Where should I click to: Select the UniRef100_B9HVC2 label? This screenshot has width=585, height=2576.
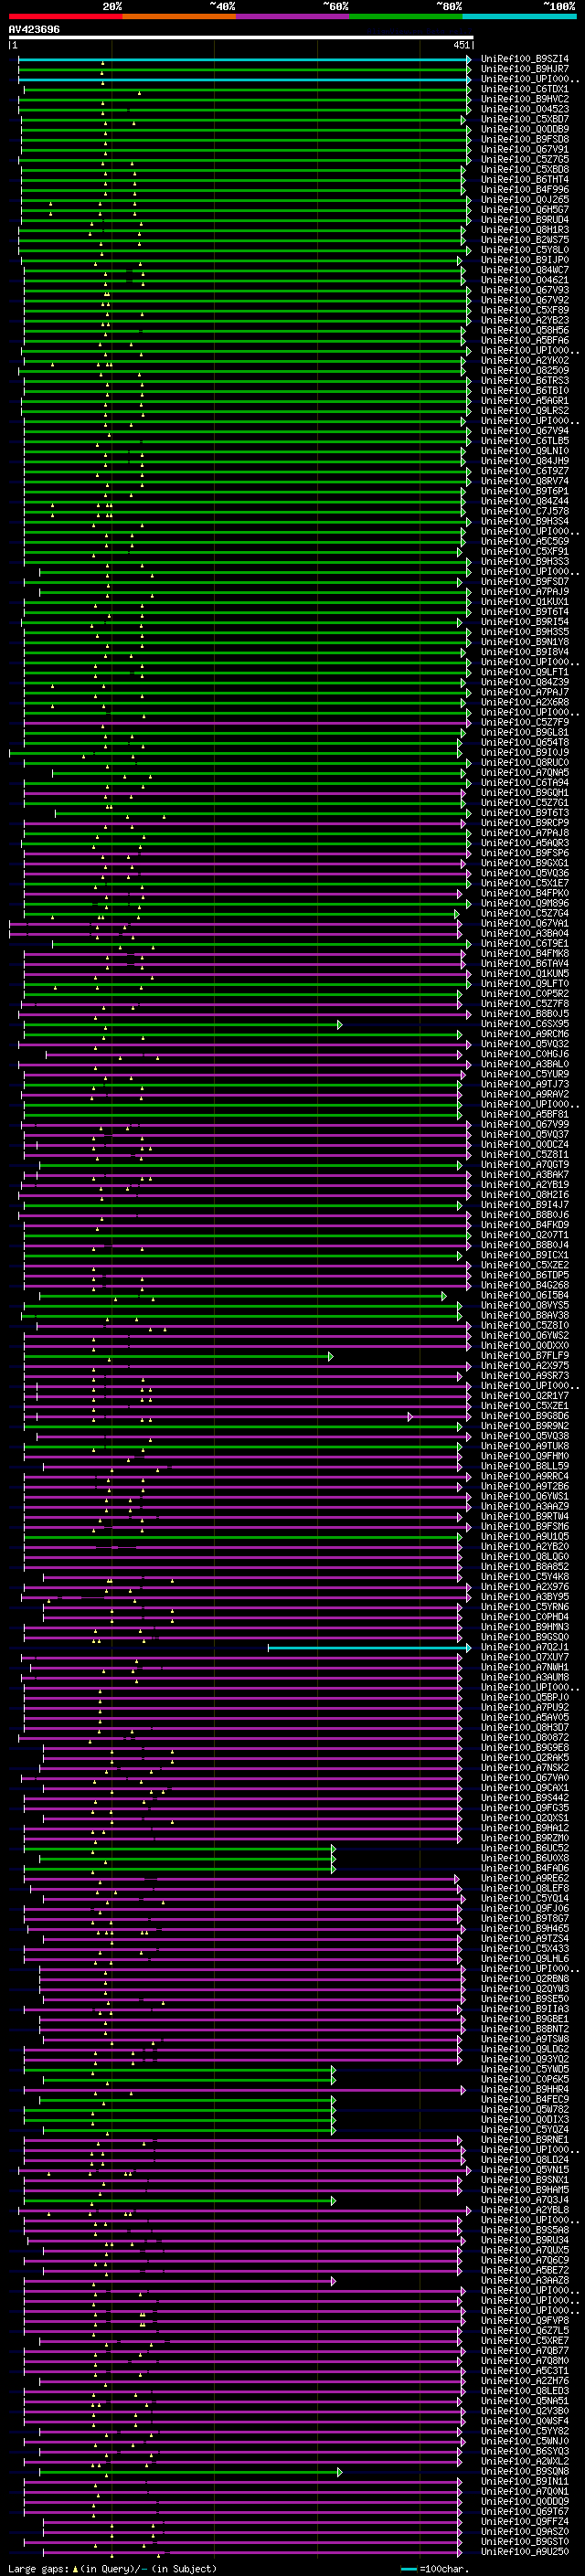(x=525, y=100)
